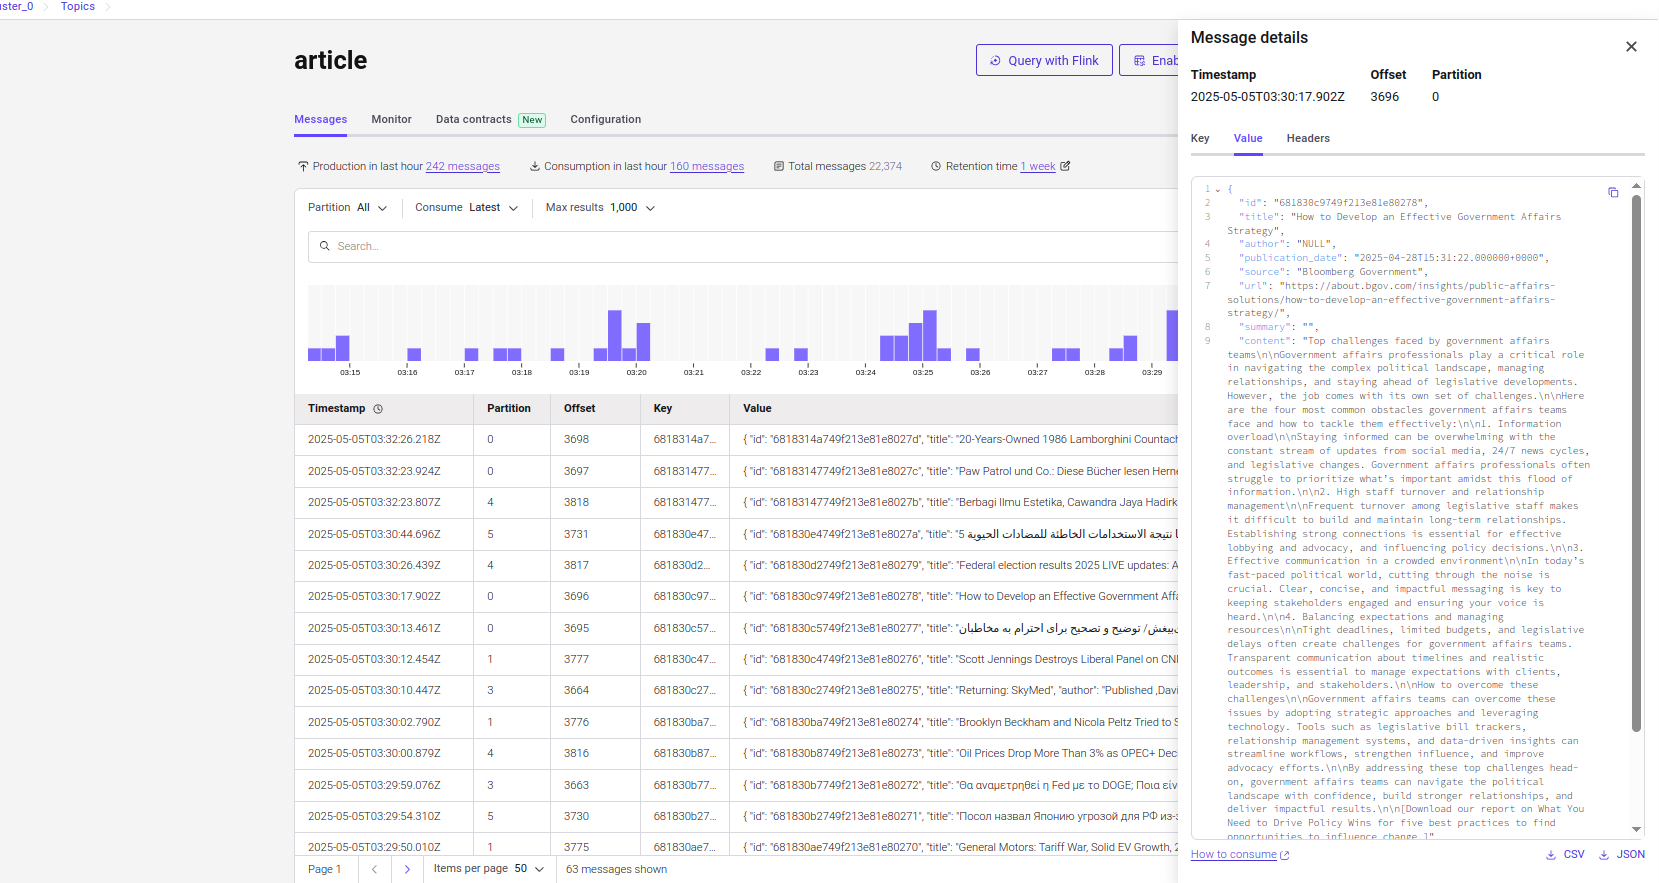Click the Key column header
The width and height of the screenshot is (1659, 883).
(x=663, y=409)
